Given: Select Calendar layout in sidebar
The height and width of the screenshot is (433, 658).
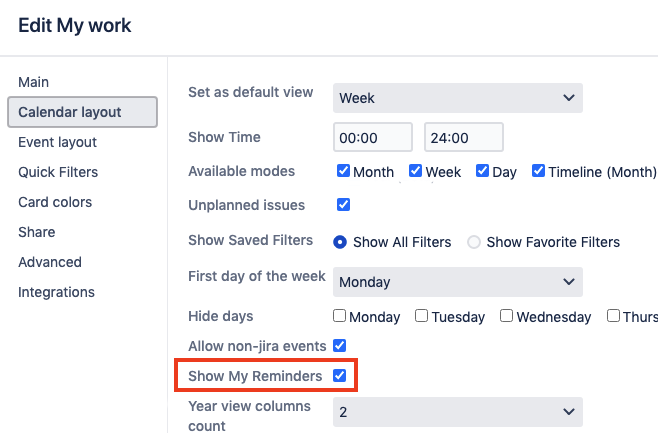Looking at the screenshot, I should point(70,112).
